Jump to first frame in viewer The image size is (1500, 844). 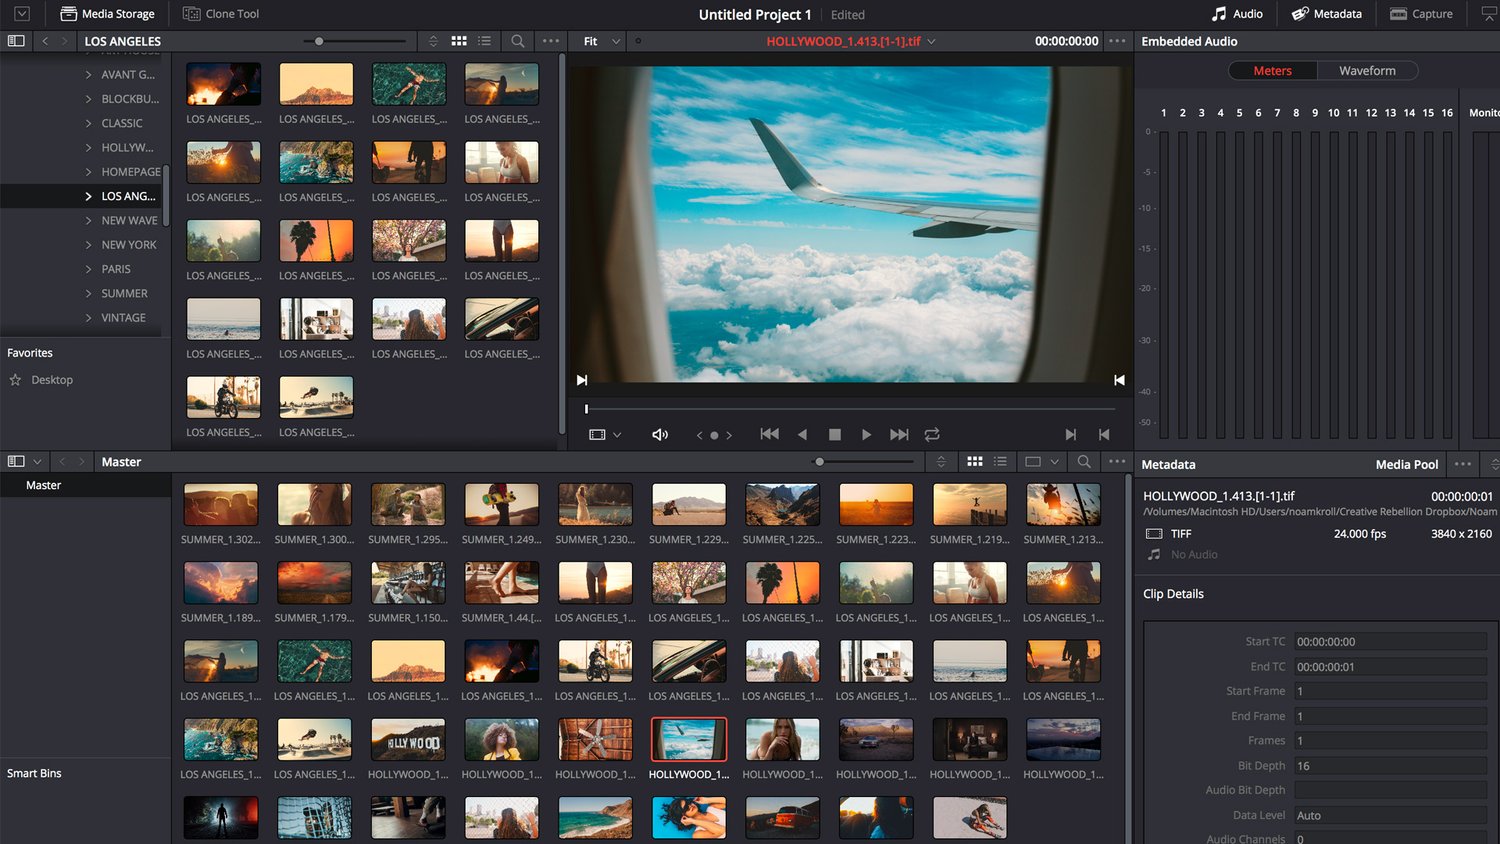pyautogui.click(x=769, y=435)
